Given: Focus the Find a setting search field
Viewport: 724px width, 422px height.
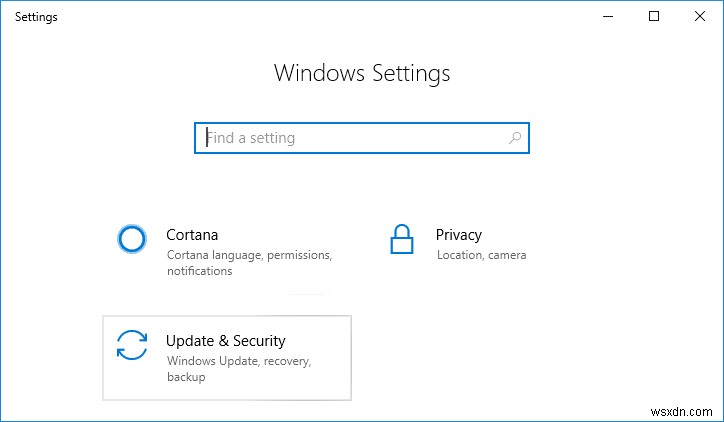Looking at the screenshot, I should (x=350, y=138).
